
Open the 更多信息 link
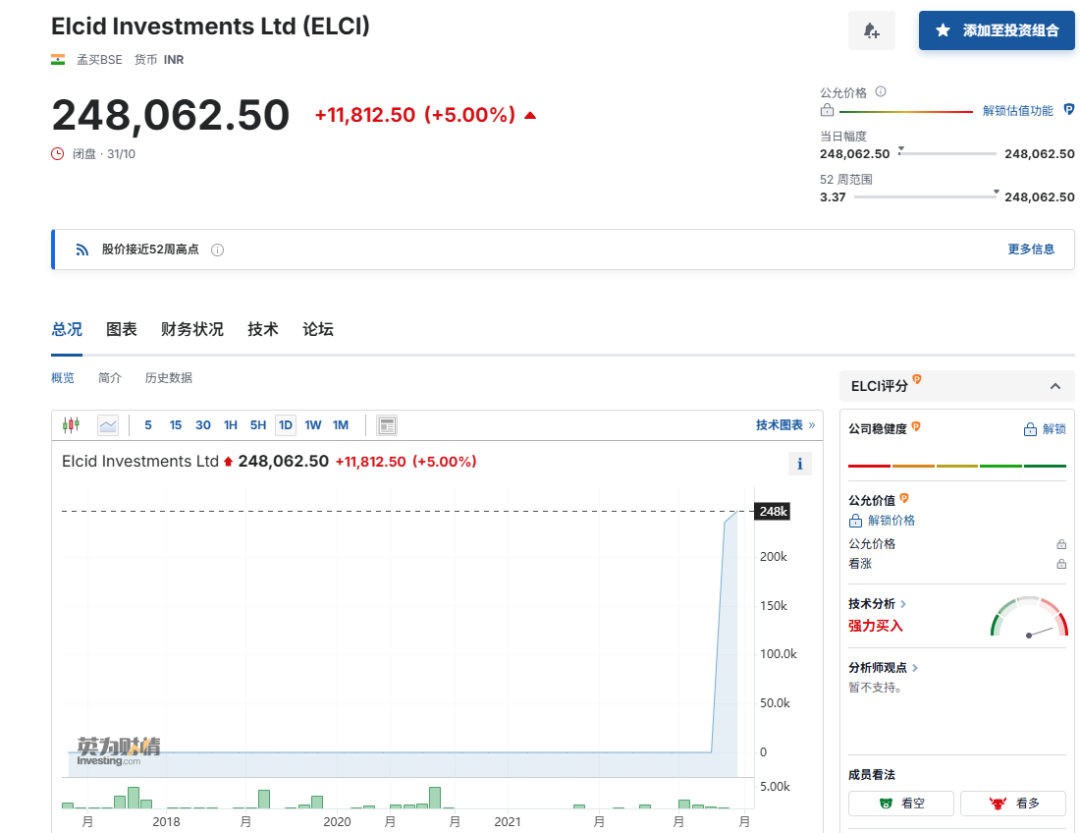1031,249
